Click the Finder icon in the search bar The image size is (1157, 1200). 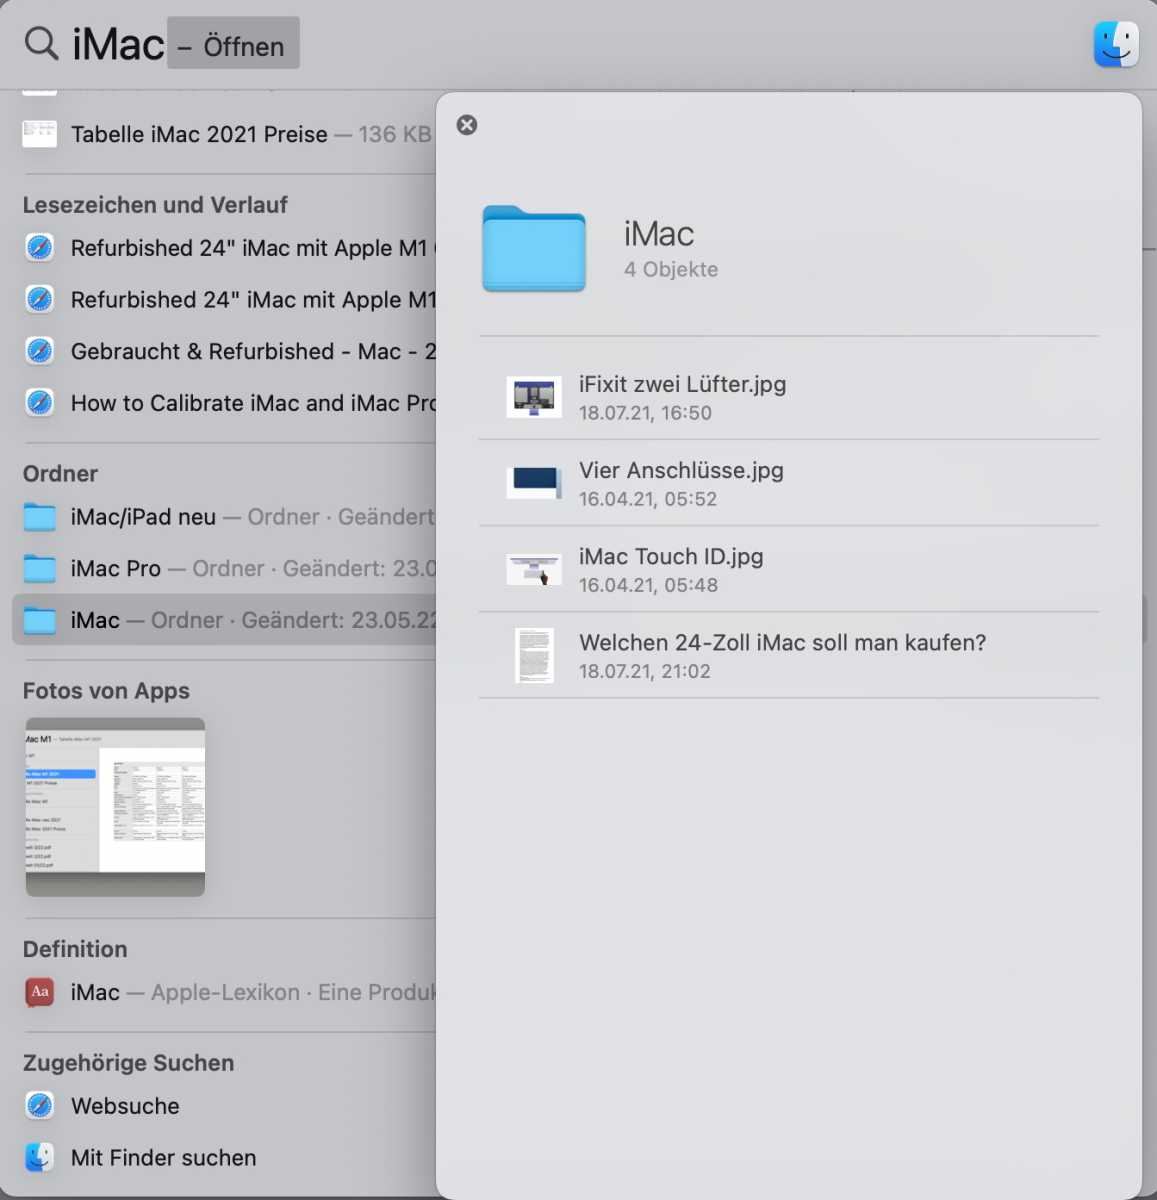[x=1116, y=44]
